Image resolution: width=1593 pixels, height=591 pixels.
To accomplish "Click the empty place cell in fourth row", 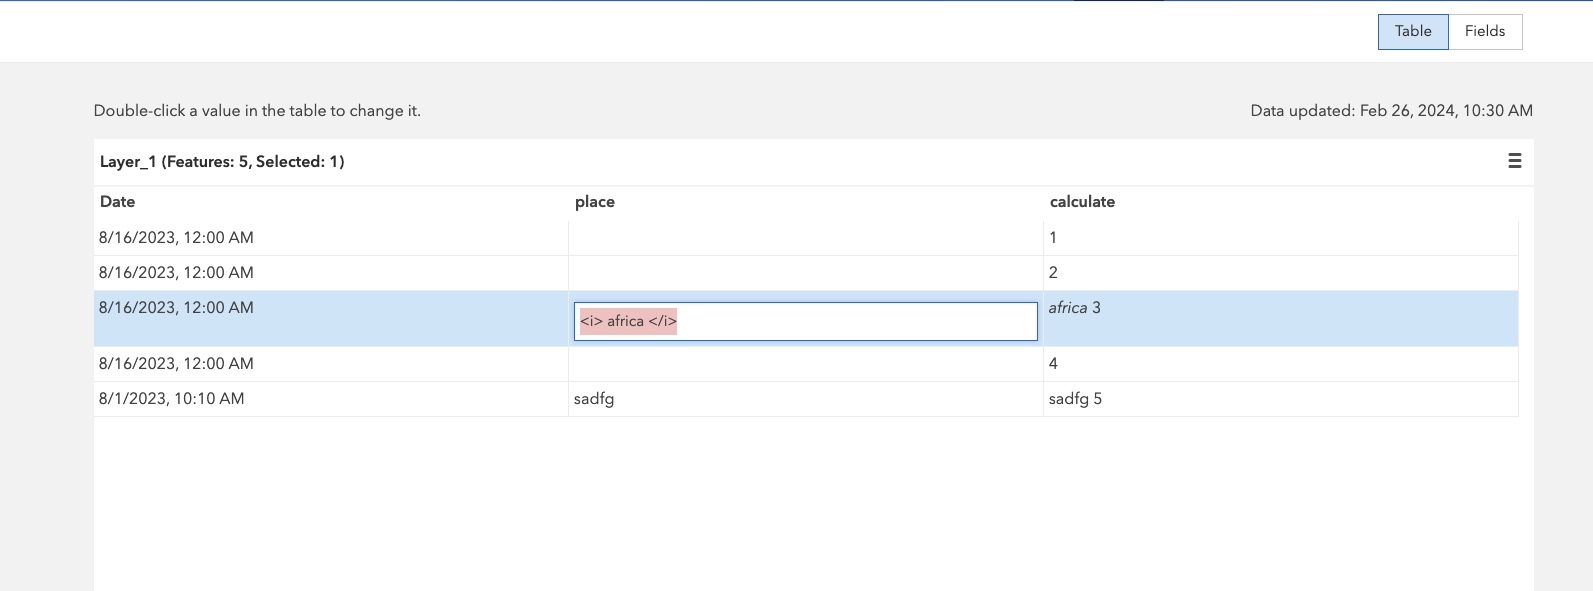I will coord(805,364).
